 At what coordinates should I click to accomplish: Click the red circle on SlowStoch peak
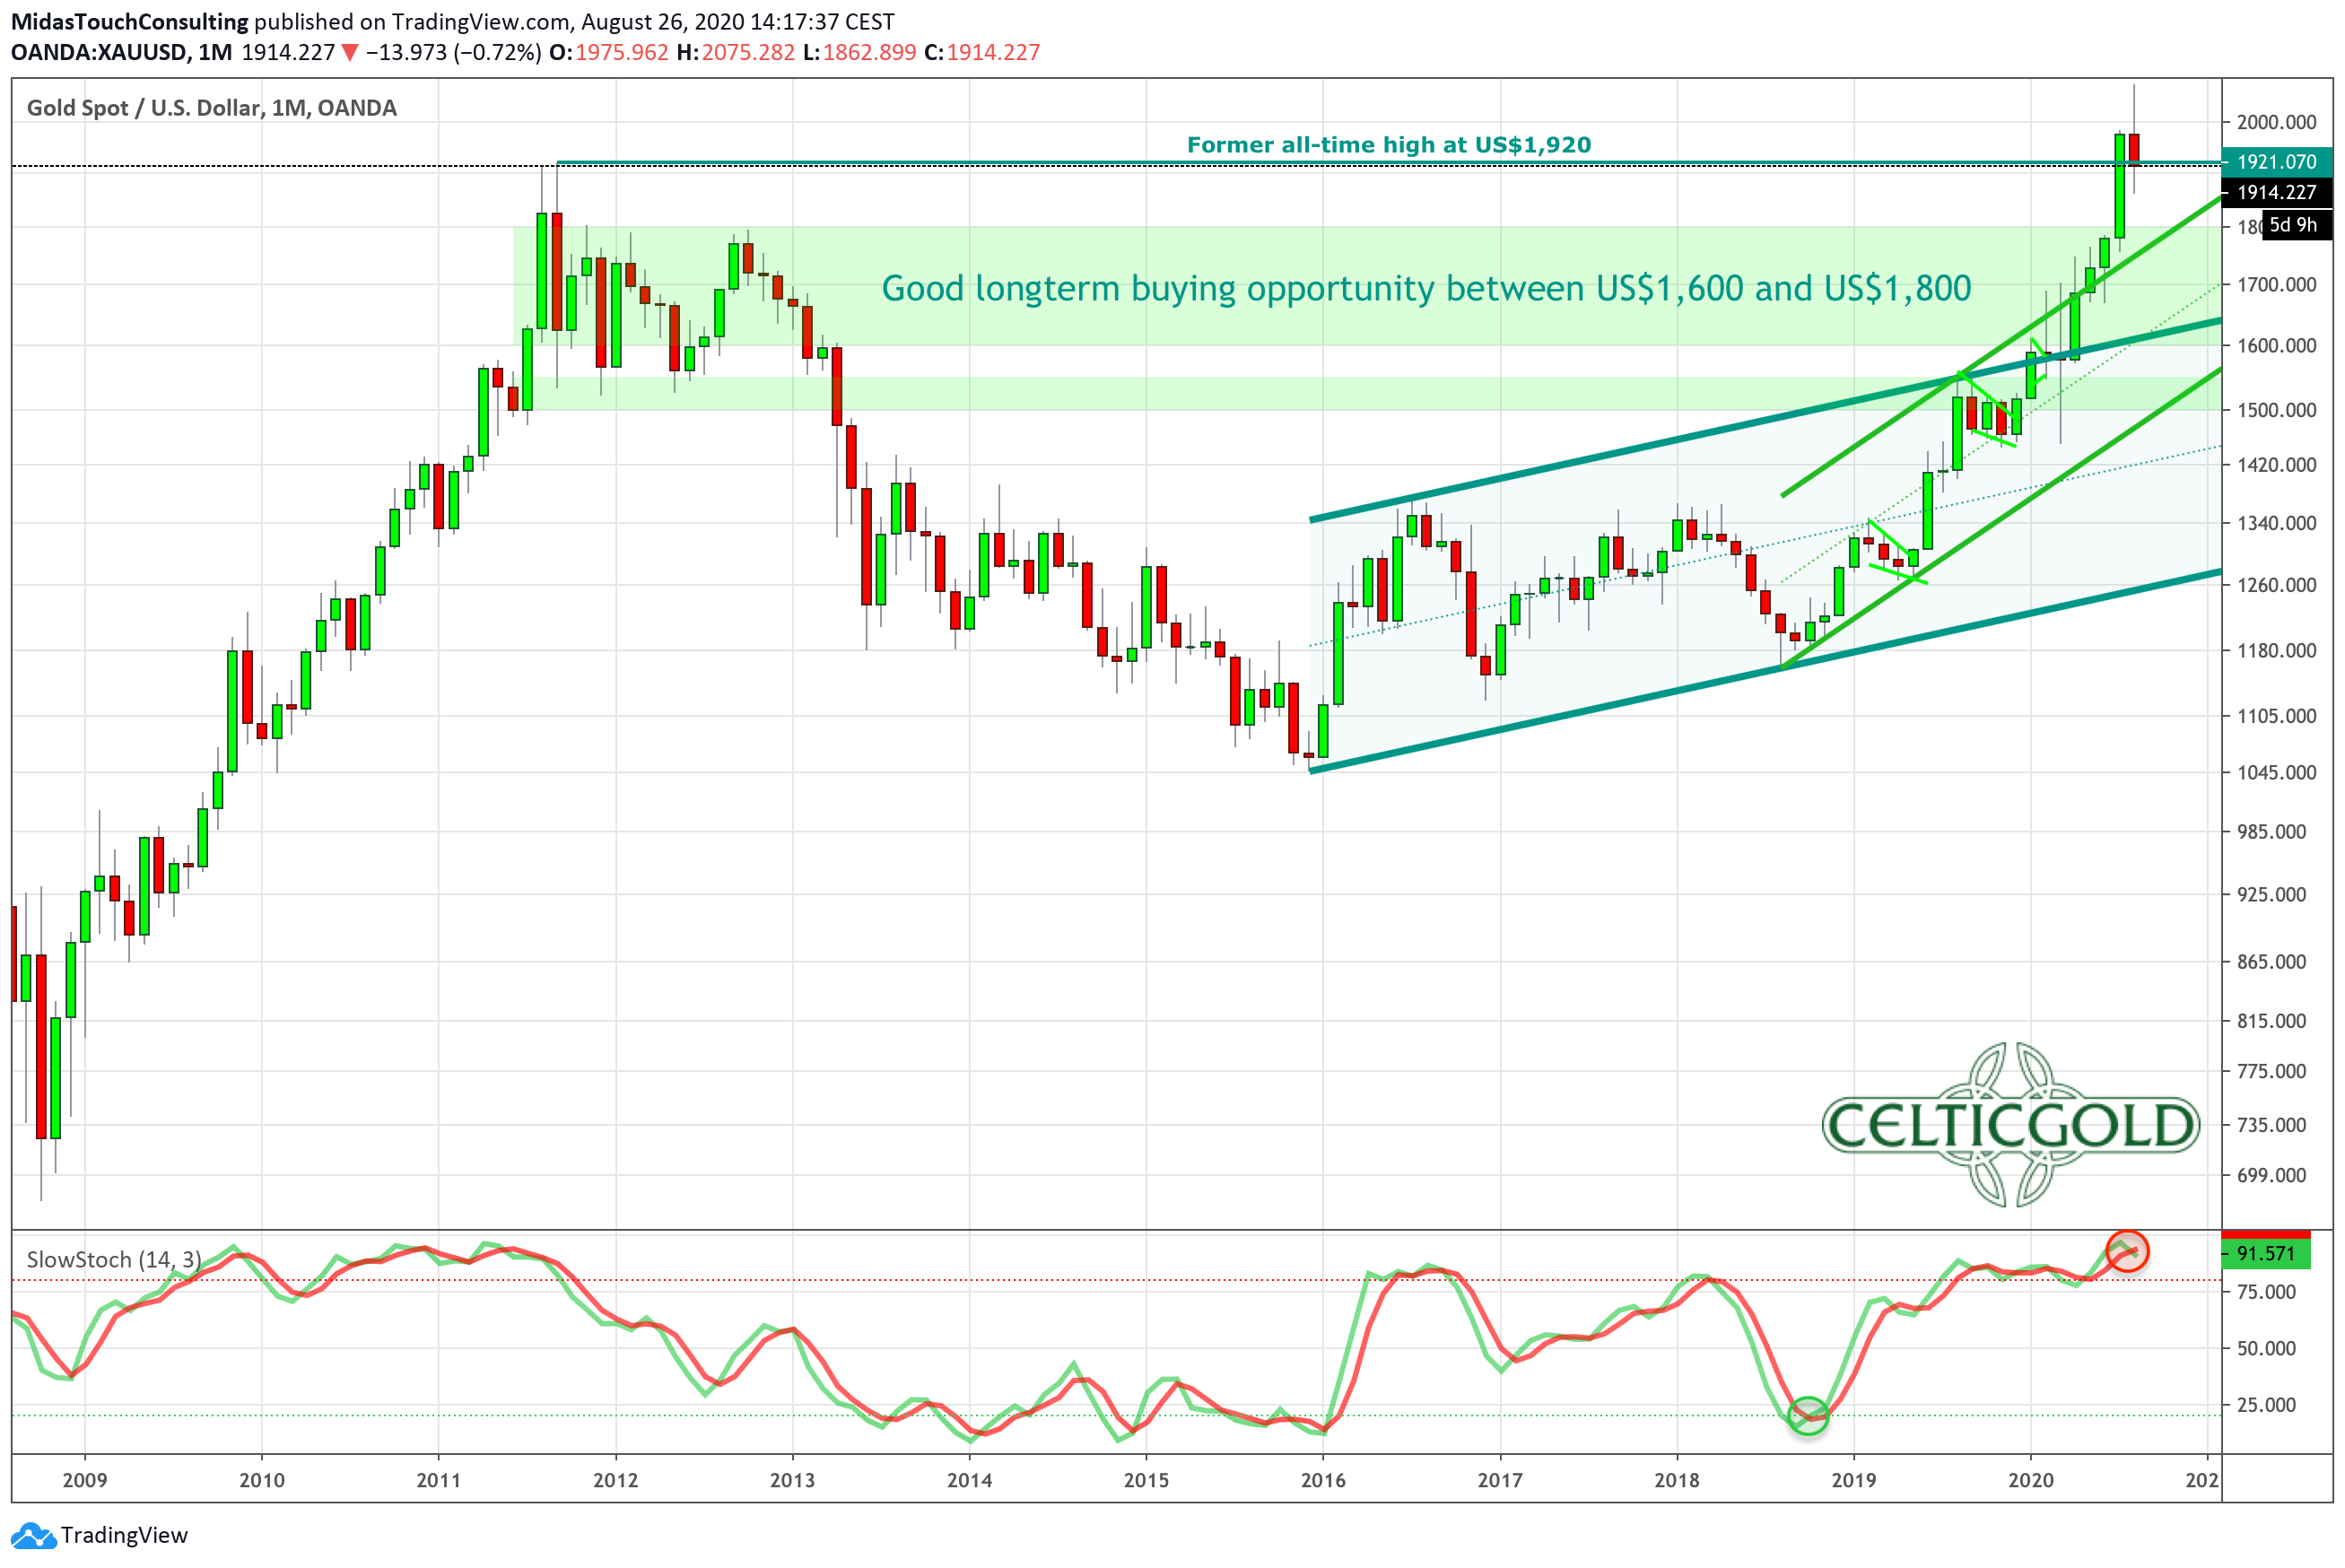point(2126,1251)
